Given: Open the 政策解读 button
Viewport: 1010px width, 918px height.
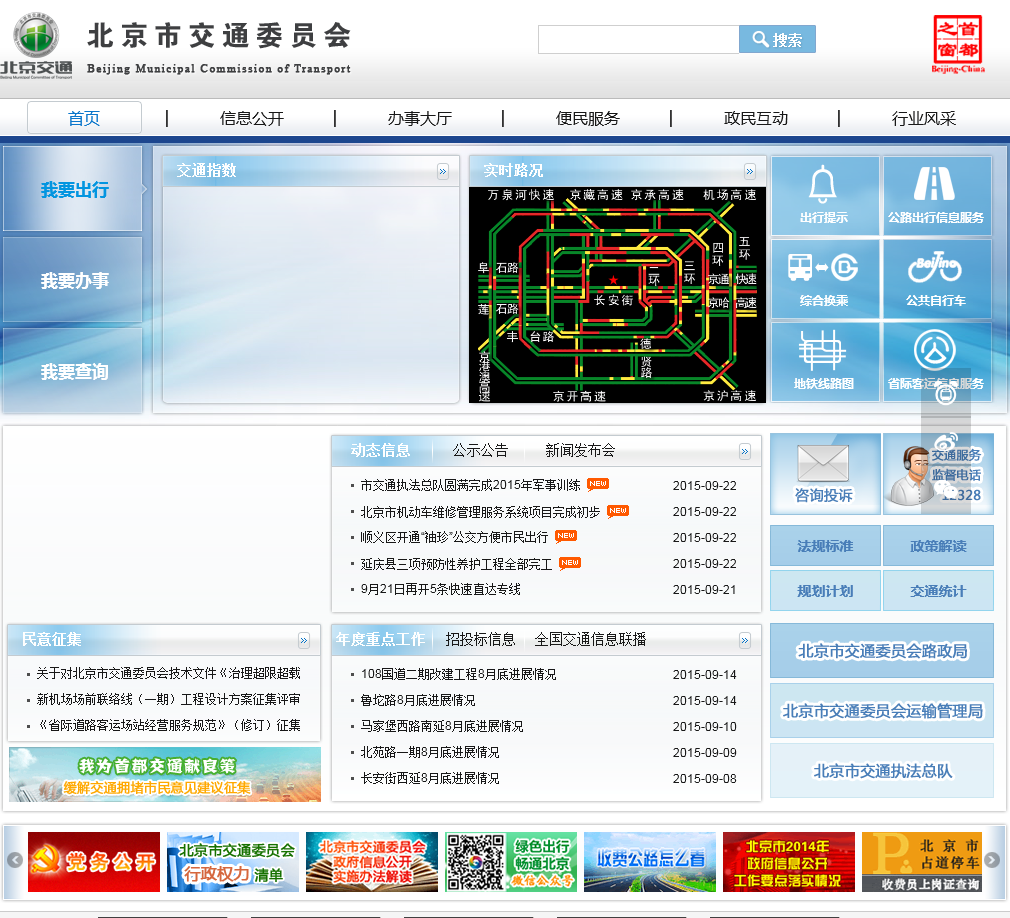Looking at the screenshot, I should (938, 546).
